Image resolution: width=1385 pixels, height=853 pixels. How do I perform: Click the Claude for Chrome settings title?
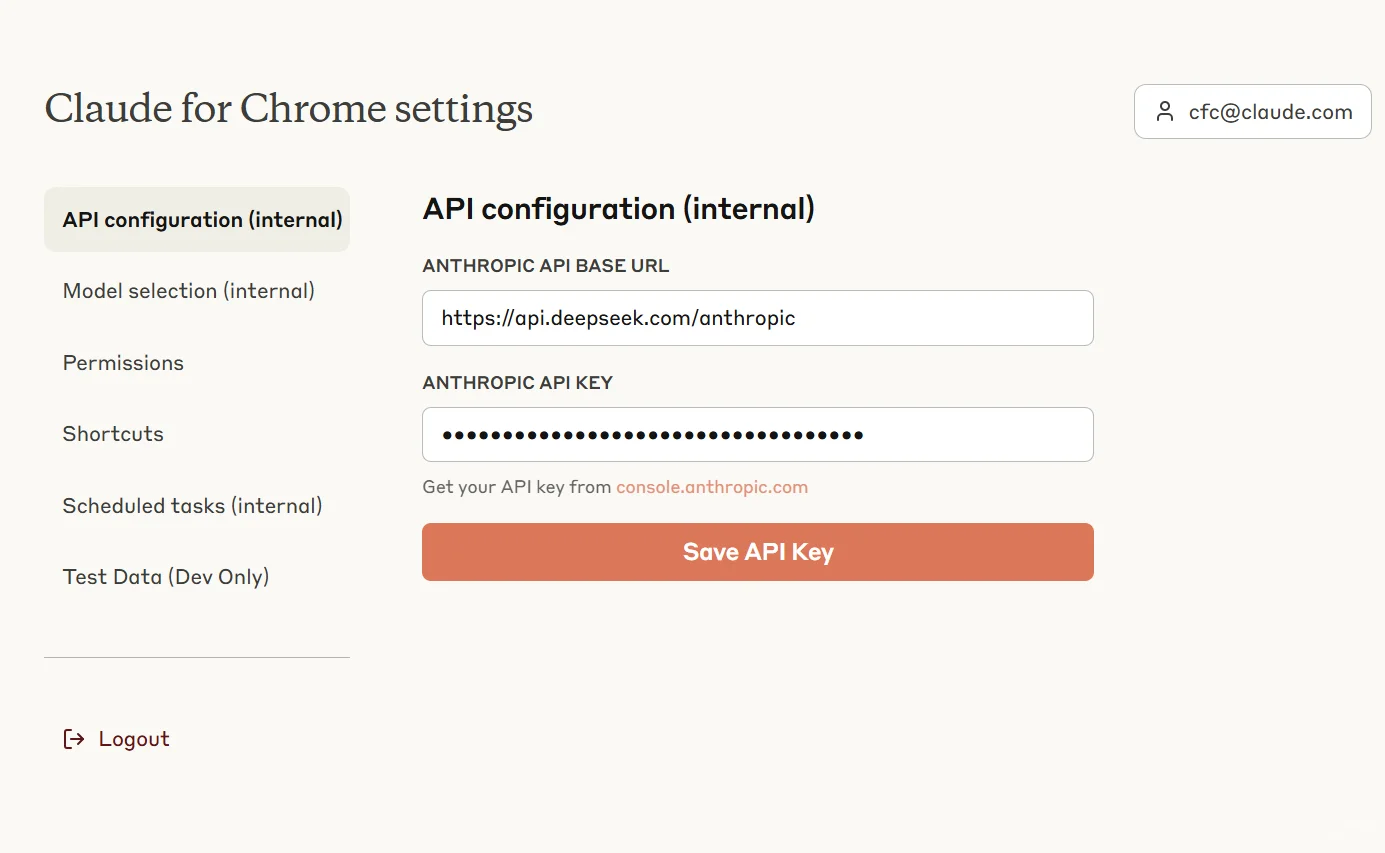[x=288, y=109]
